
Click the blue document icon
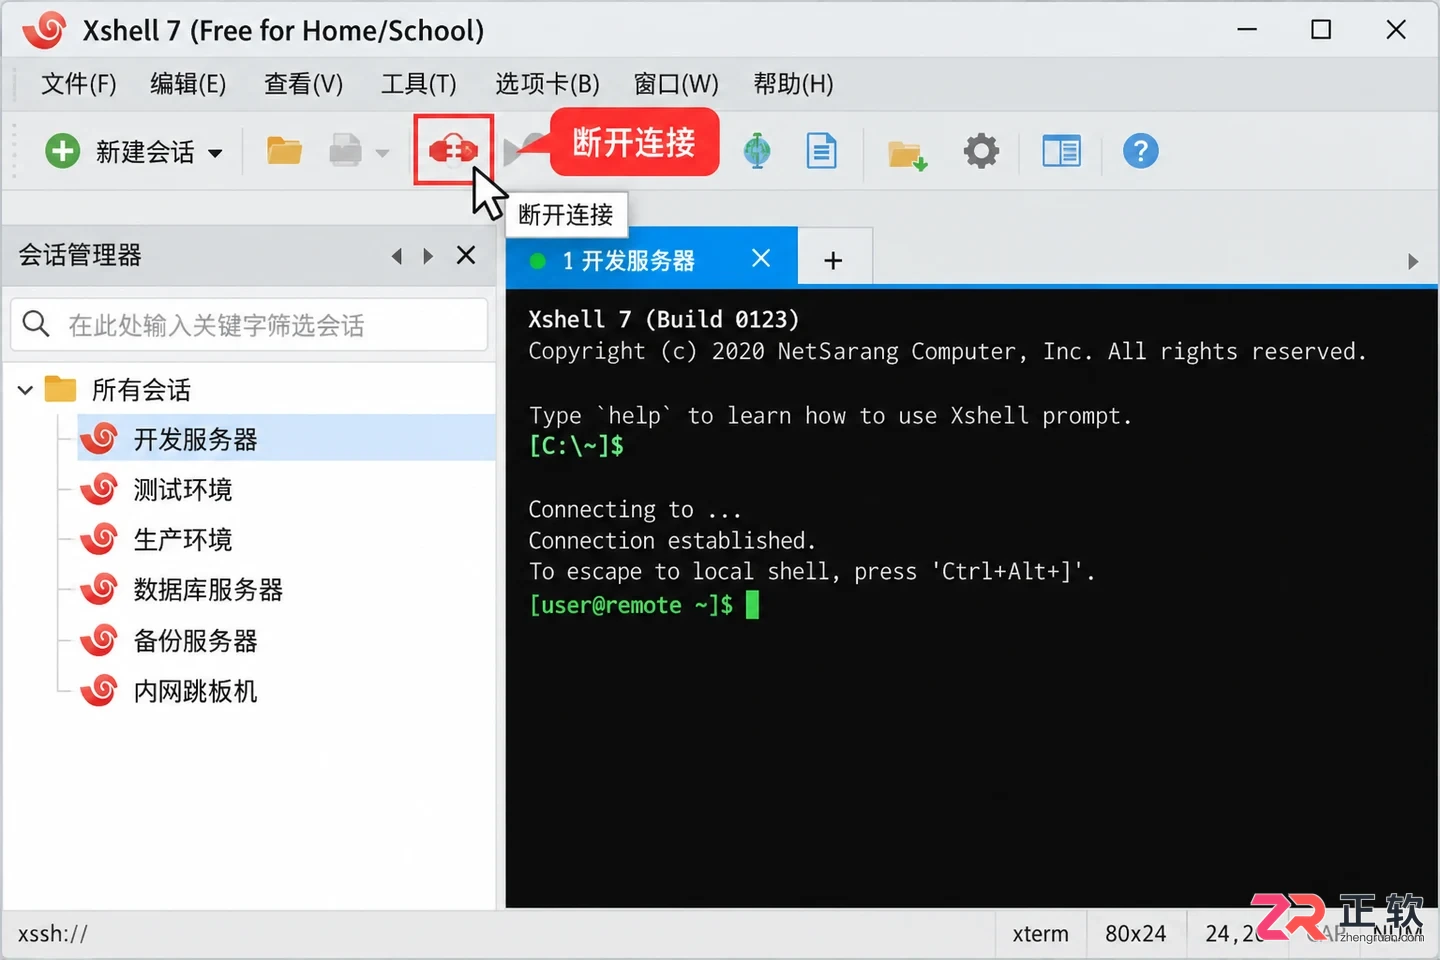pos(821,151)
